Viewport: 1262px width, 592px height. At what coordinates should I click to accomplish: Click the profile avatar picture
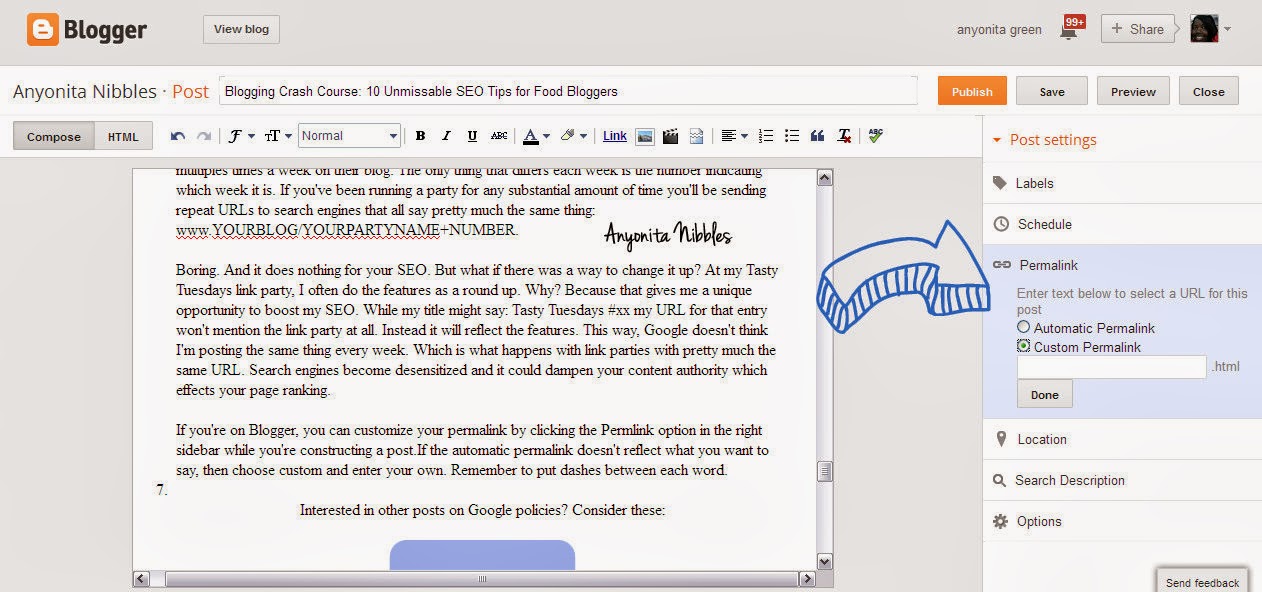point(1203,28)
